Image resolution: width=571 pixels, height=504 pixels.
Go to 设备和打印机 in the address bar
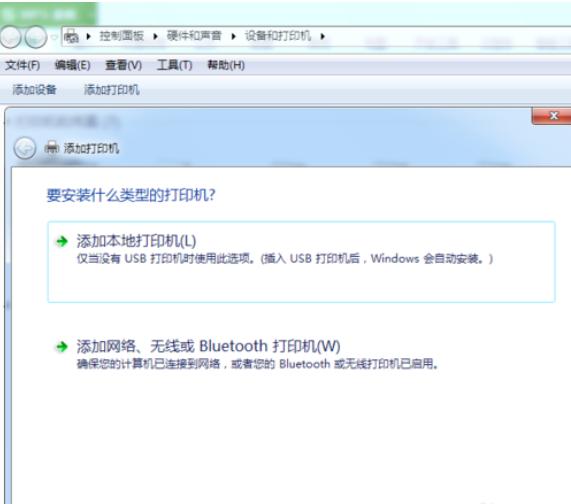click(x=278, y=36)
